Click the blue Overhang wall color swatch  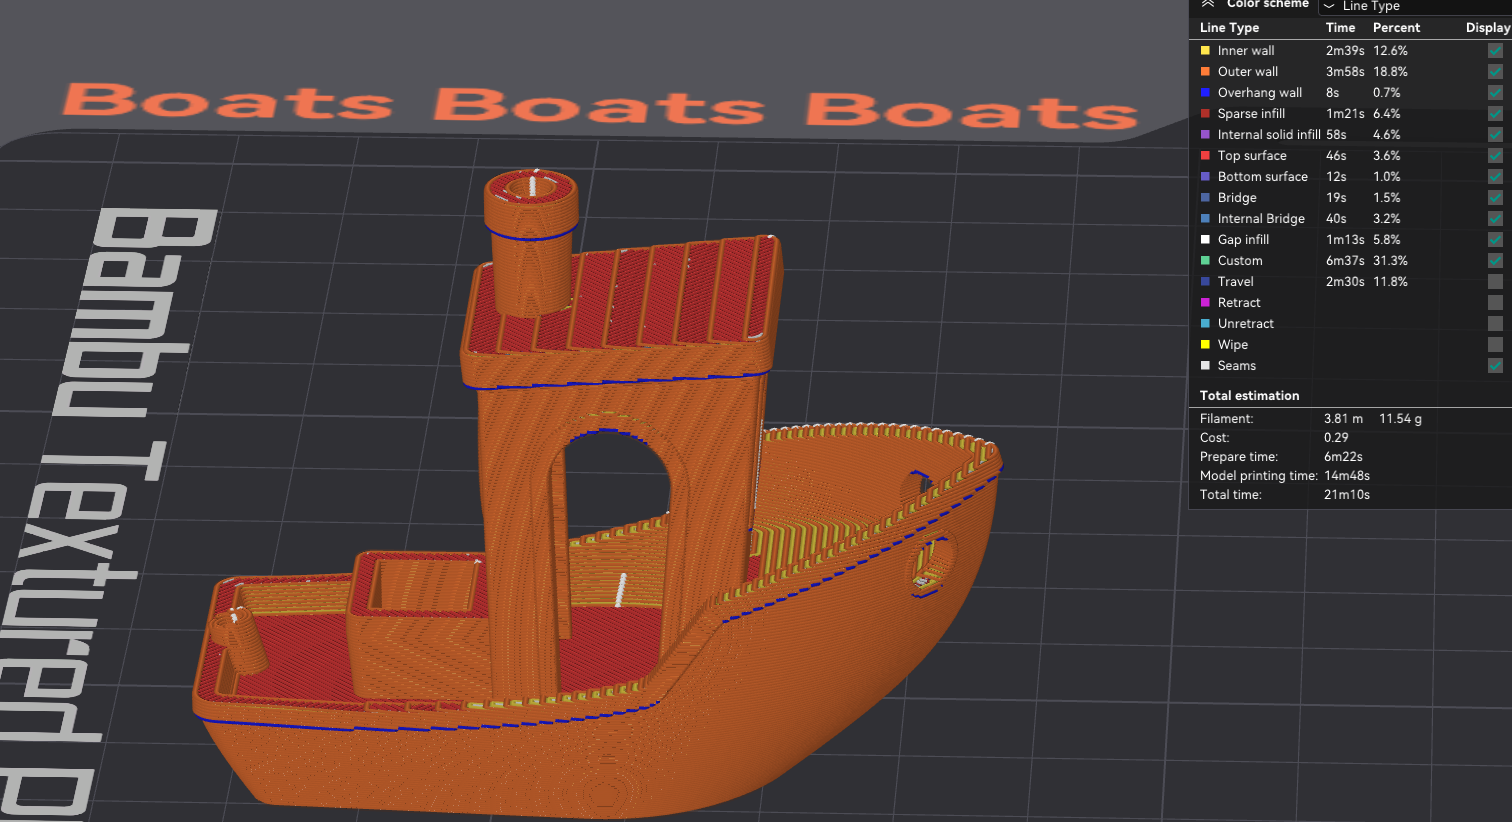tap(1205, 93)
